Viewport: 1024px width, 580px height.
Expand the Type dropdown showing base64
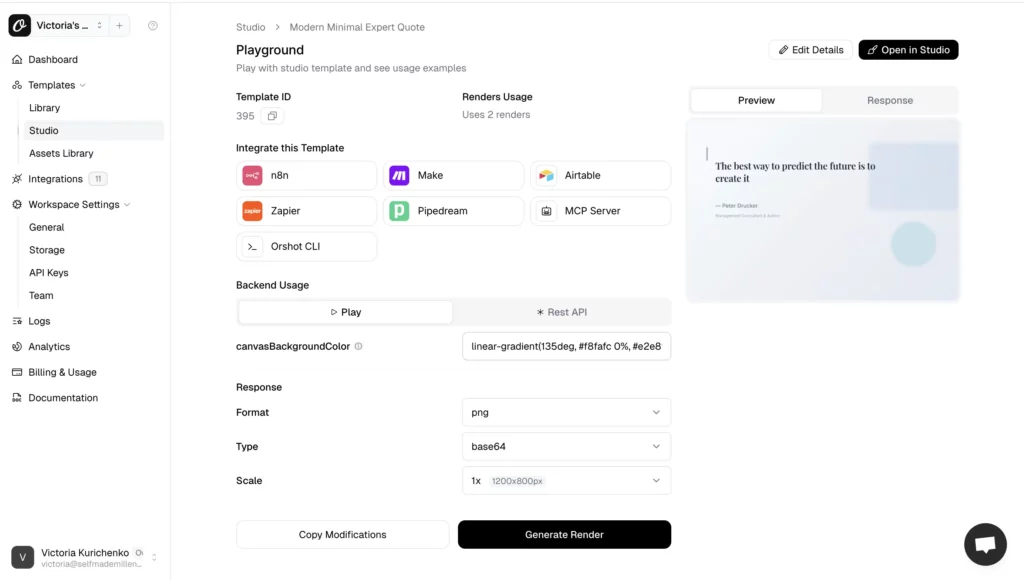(x=566, y=446)
